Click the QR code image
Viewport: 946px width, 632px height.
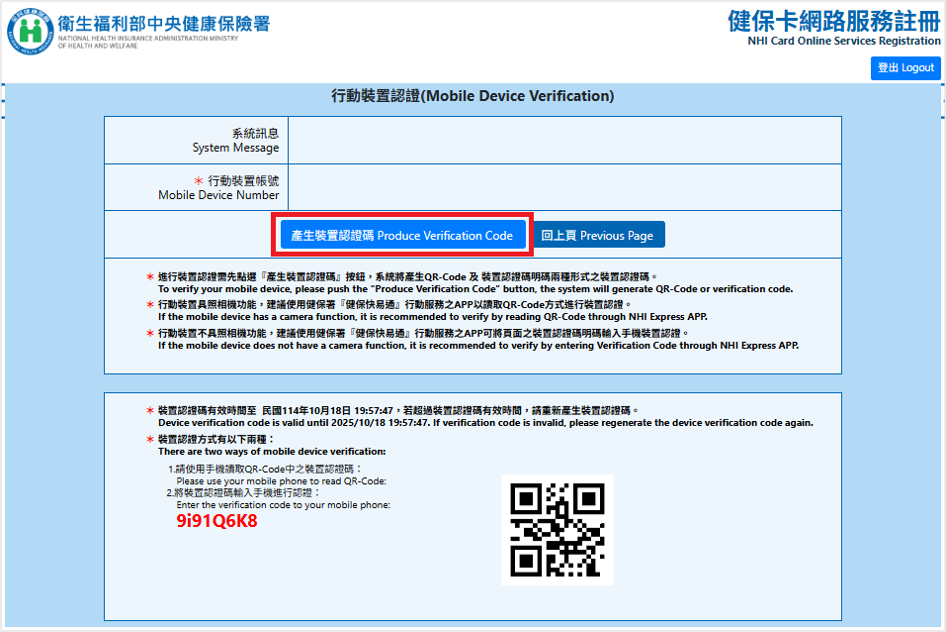pyautogui.click(x=557, y=529)
